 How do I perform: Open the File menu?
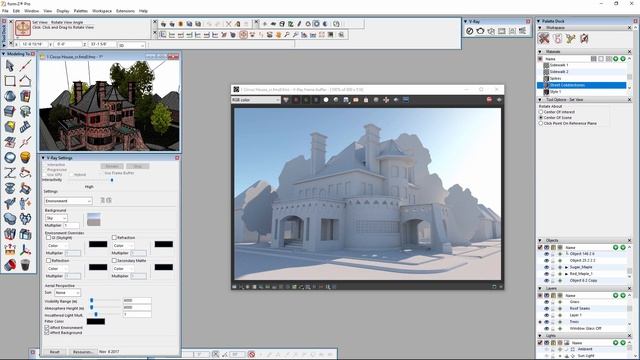5,11
